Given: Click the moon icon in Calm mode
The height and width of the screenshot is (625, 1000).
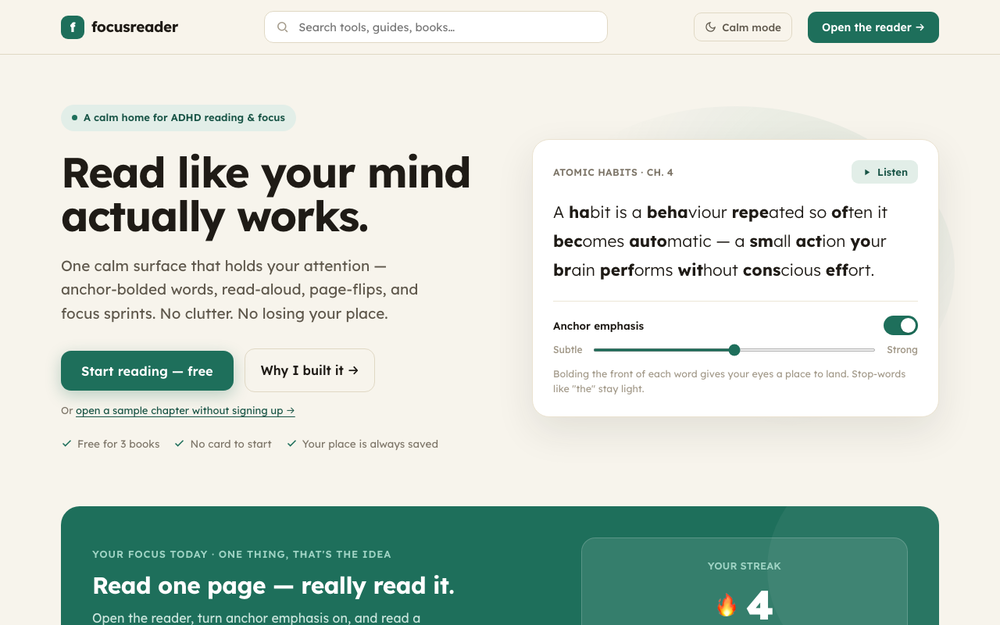Looking at the screenshot, I should pos(710,27).
